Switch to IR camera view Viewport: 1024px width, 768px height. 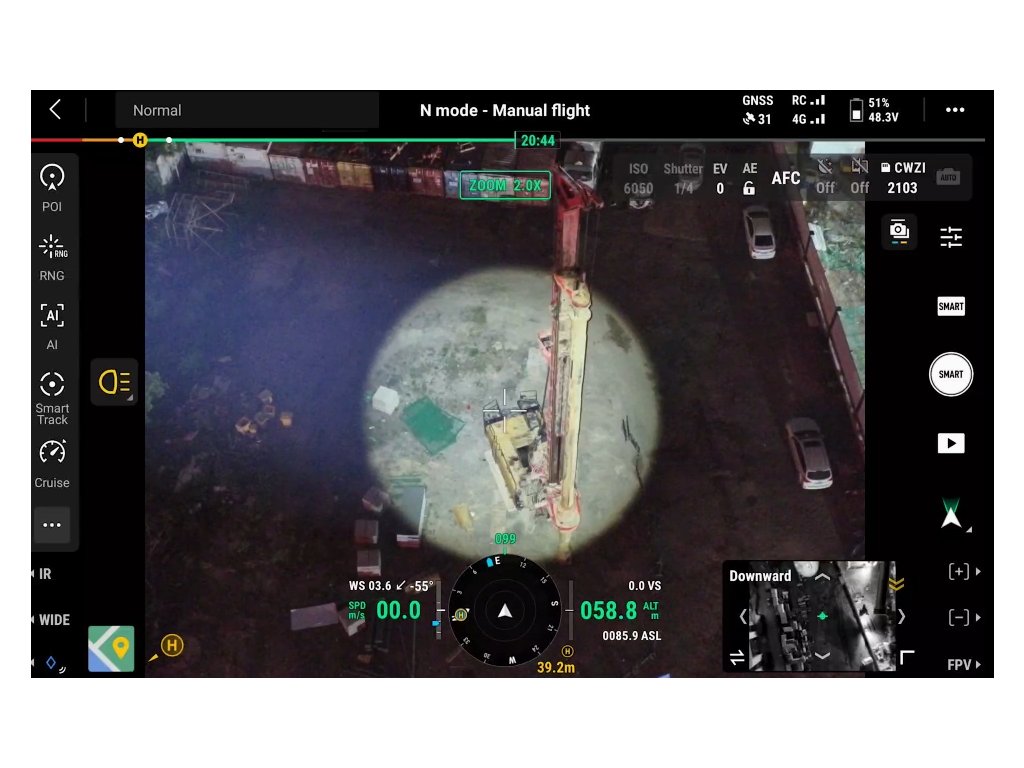tap(42, 574)
